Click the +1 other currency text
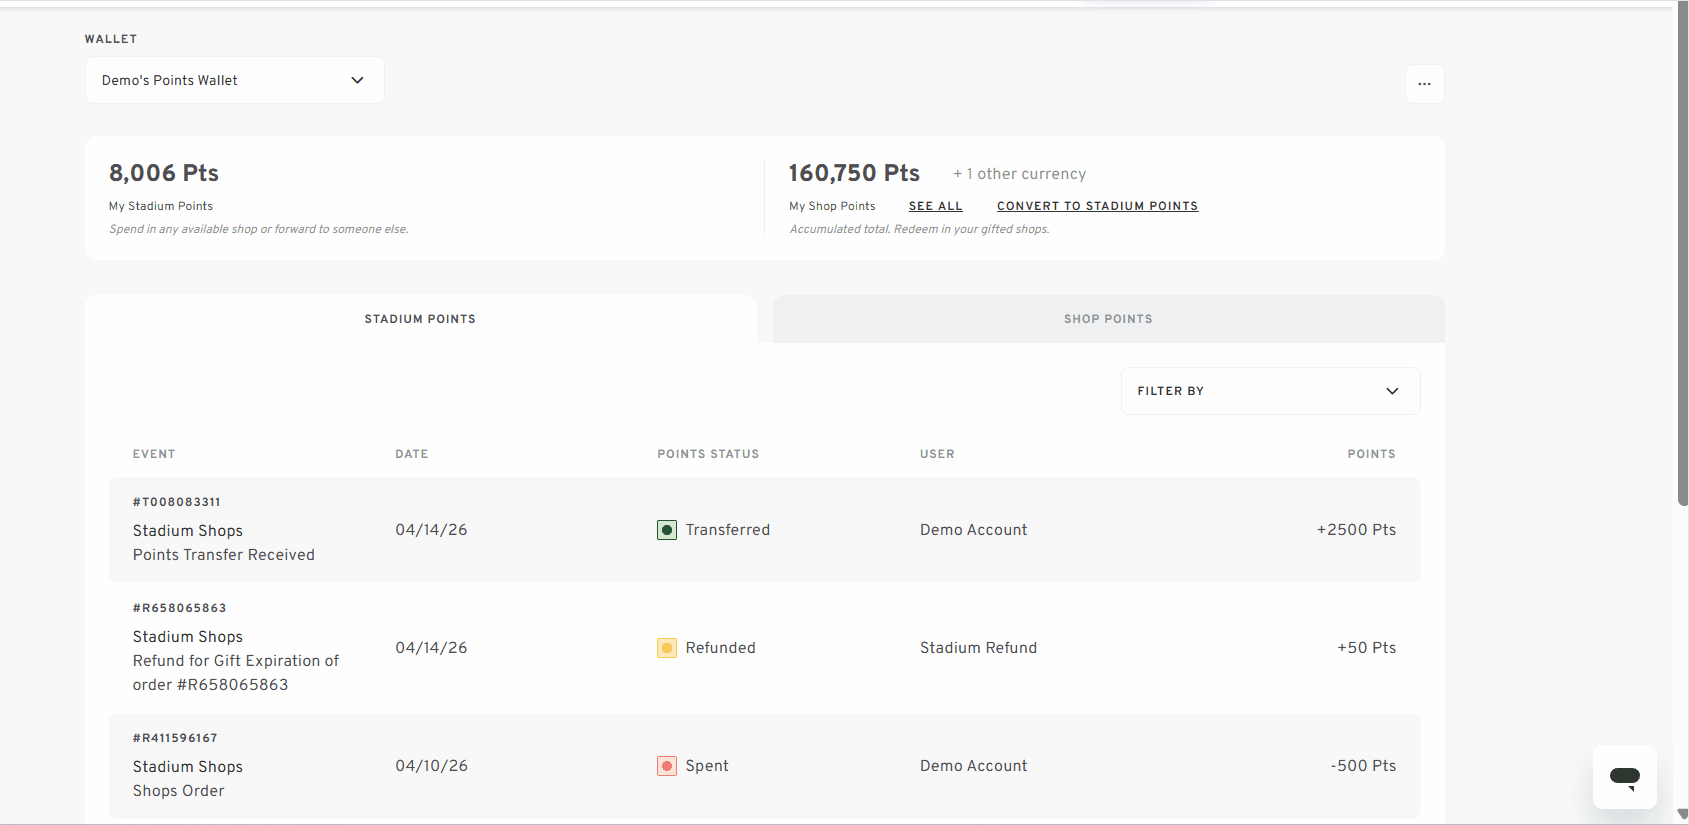 coord(1019,174)
